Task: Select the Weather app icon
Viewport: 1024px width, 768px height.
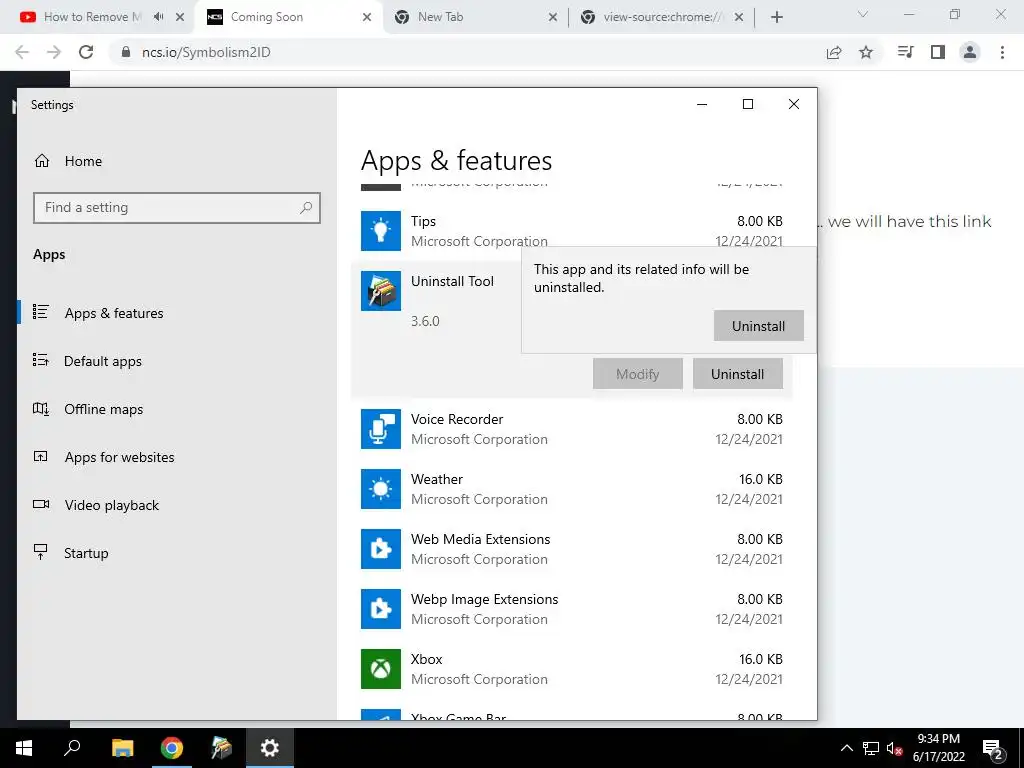Action: click(x=381, y=489)
